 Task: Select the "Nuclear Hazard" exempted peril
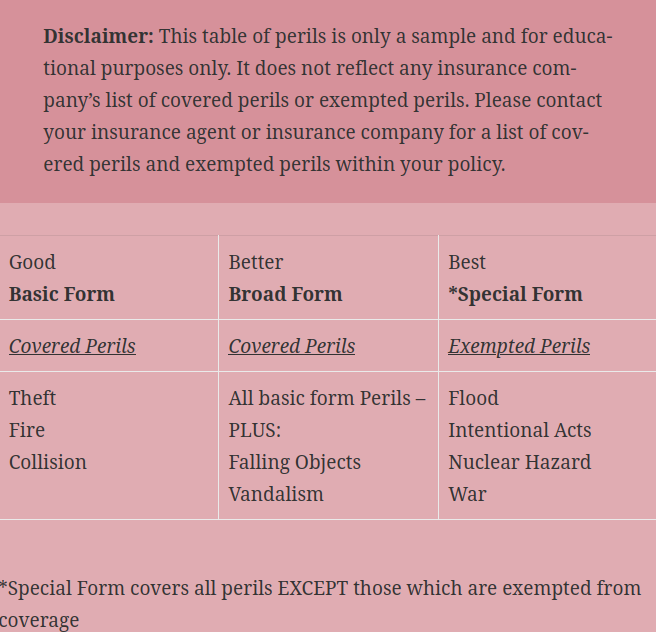click(520, 462)
